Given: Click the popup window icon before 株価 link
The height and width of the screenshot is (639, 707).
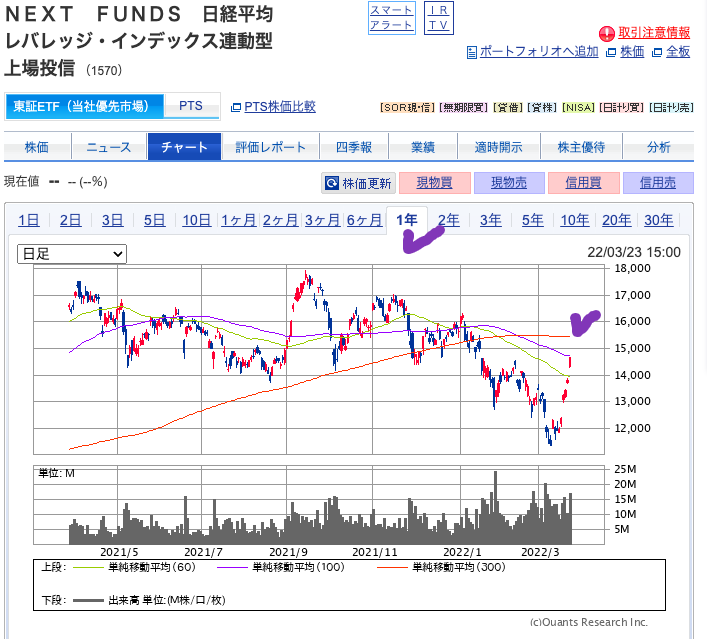Looking at the screenshot, I should (x=611, y=52).
